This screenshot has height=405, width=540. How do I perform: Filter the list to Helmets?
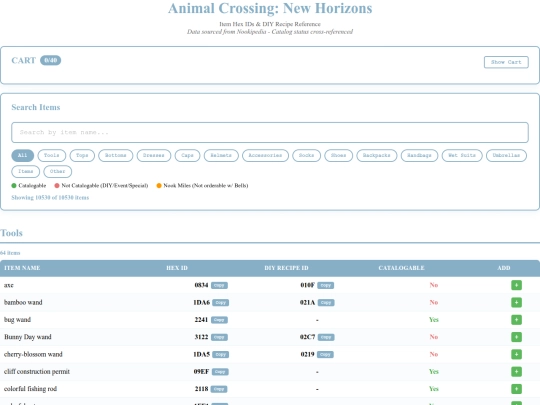tap(221, 155)
